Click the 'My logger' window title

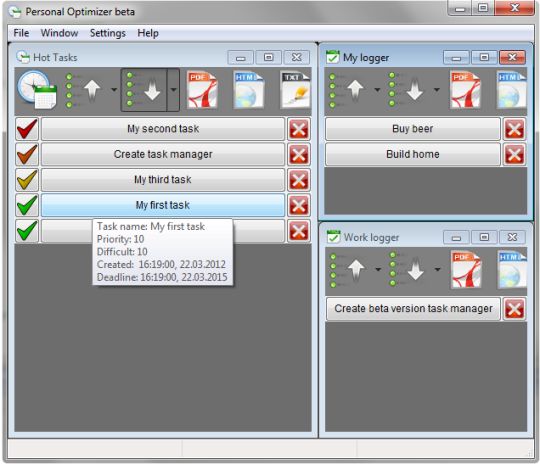tap(366, 58)
